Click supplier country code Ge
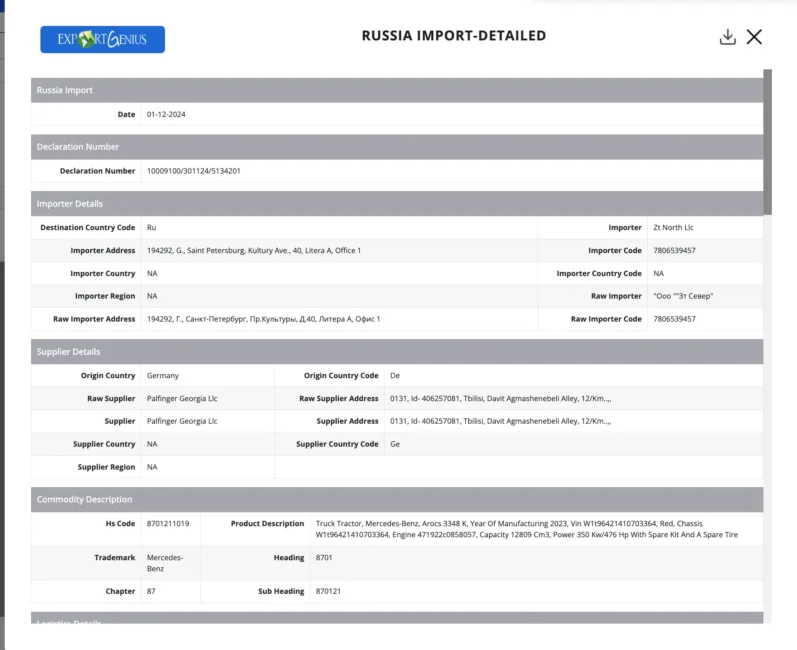Screen dimensions: 797x650 coord(395,444)
